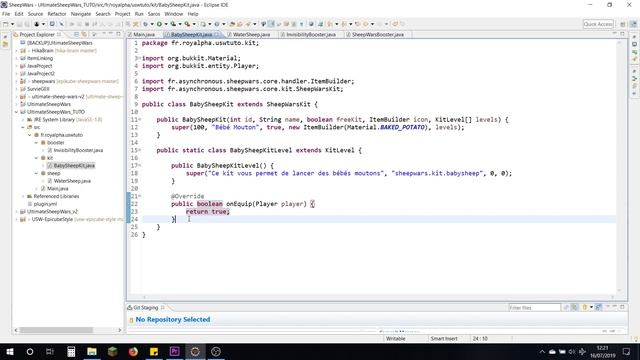
Task: Collapse the booster package node
Action: pos(36,143)
